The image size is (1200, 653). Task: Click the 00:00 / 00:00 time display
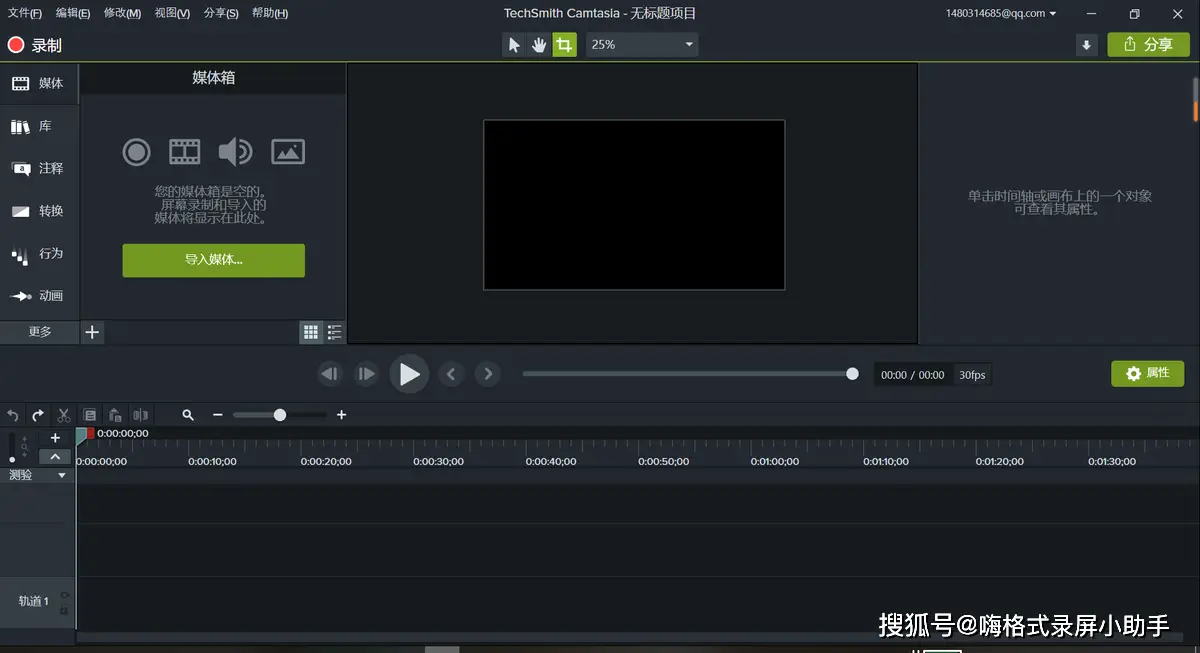[x=912, y=375]
